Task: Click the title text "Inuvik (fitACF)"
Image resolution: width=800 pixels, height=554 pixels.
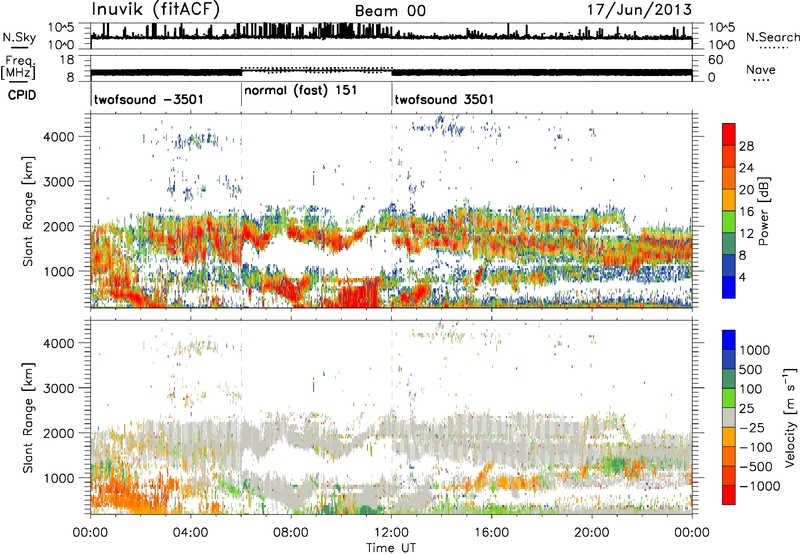Action: (x=156, y=9)
